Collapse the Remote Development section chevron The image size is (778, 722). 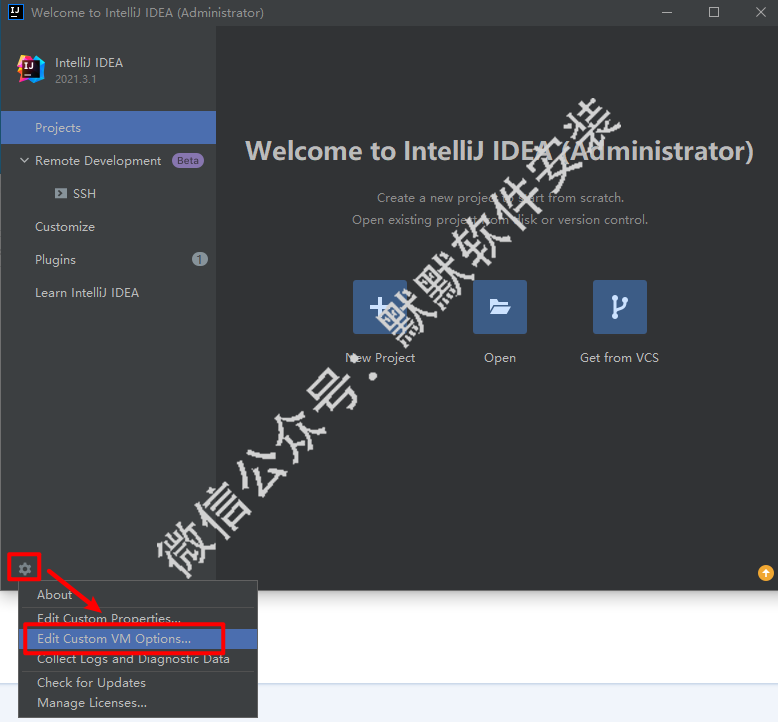(24, 160)
